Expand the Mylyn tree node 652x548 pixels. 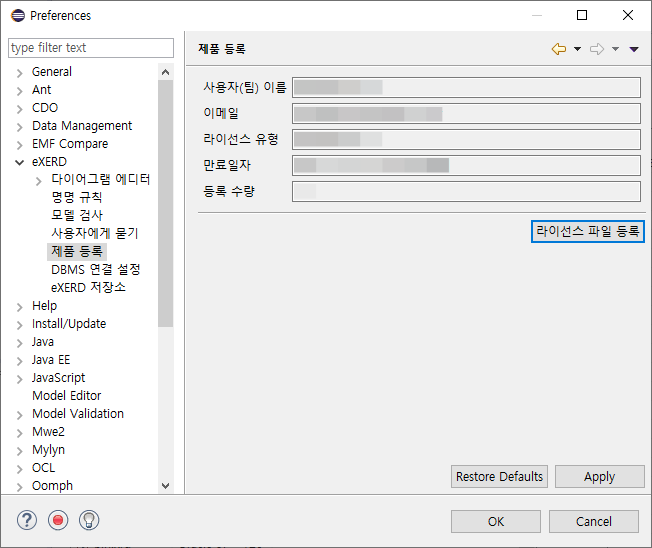click(x=20, y=451)
